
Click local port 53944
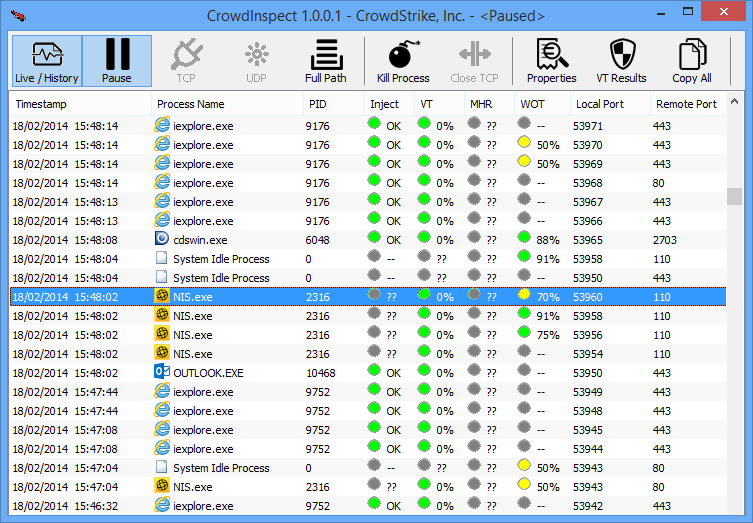point(588,450)
